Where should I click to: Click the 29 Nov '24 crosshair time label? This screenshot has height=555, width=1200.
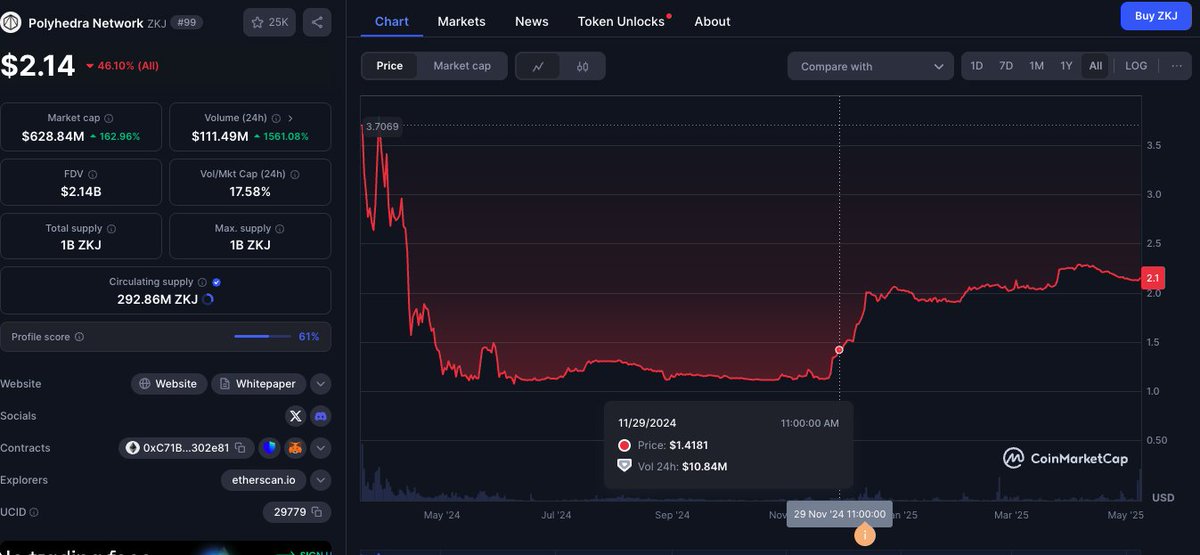[x=840, y=514]
